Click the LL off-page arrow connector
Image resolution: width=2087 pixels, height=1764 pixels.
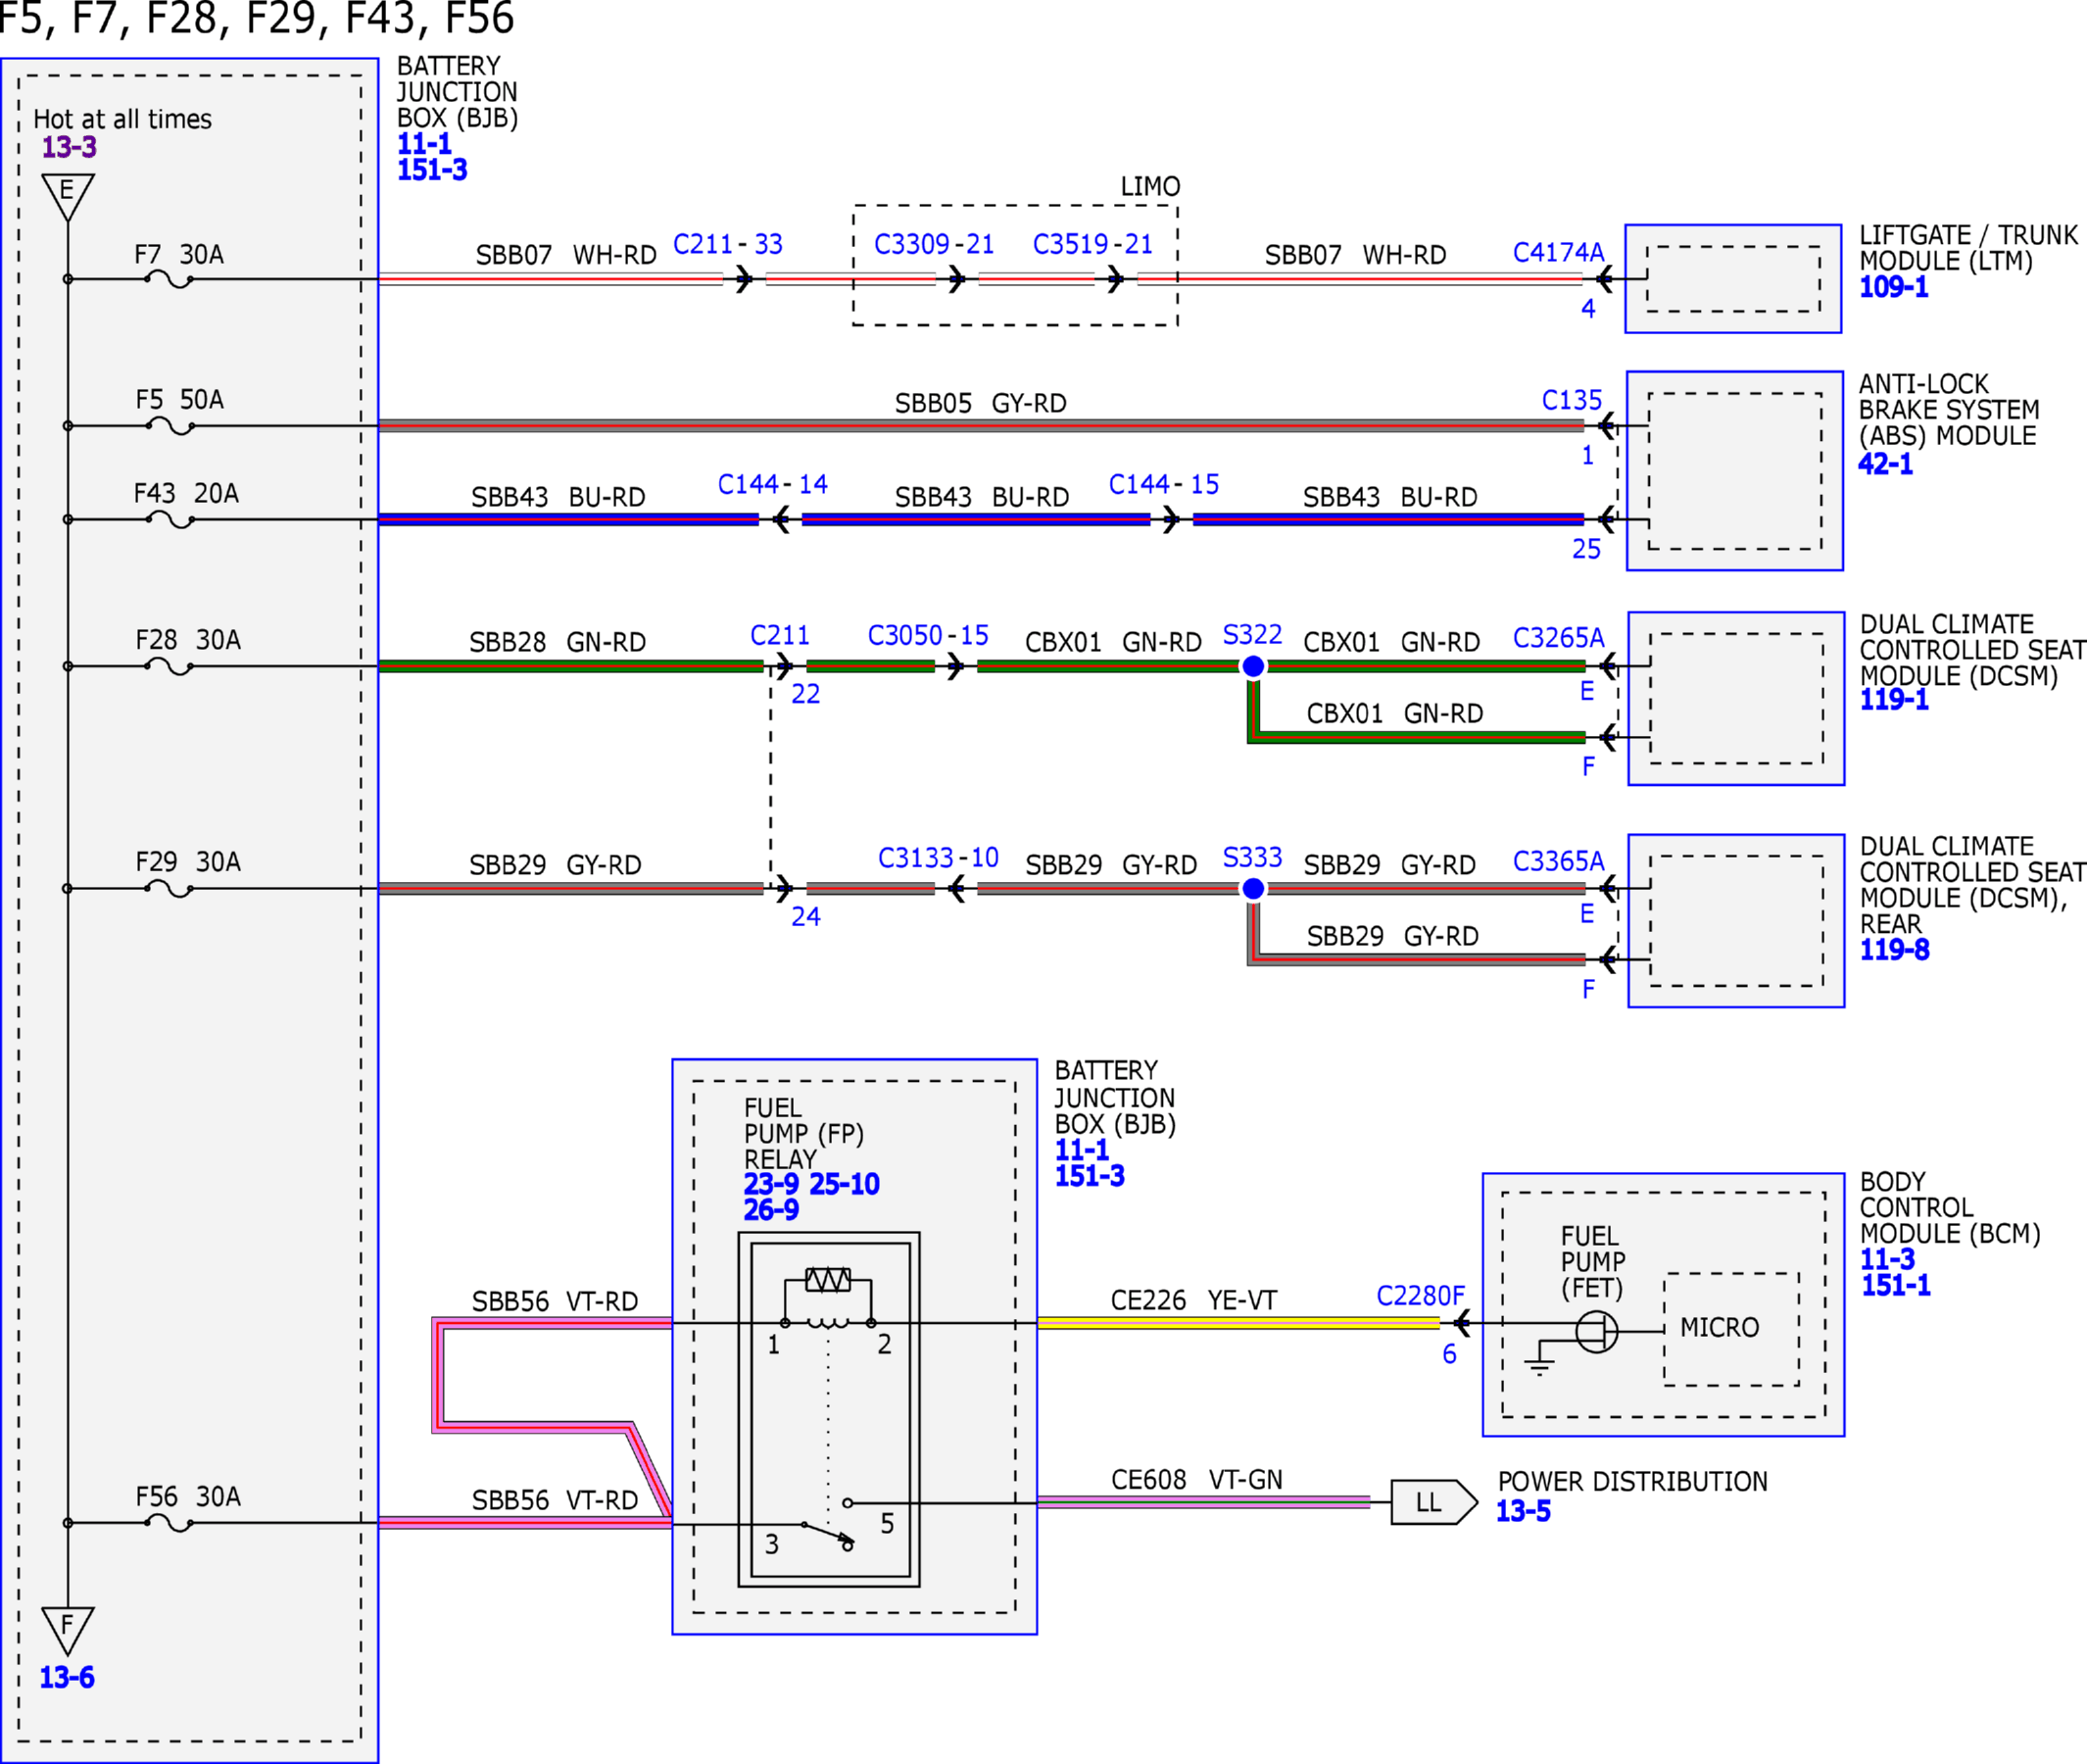[1434, 1502]
